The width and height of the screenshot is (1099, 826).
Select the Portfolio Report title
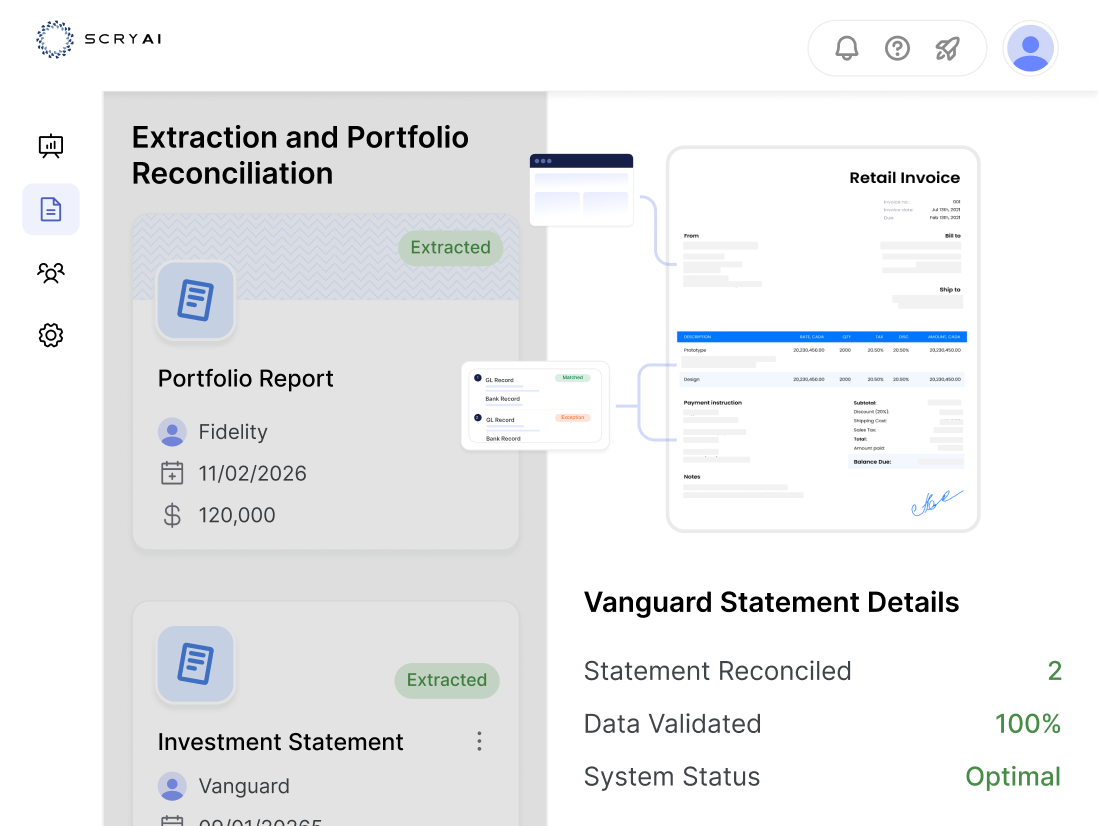click(245, 379)
